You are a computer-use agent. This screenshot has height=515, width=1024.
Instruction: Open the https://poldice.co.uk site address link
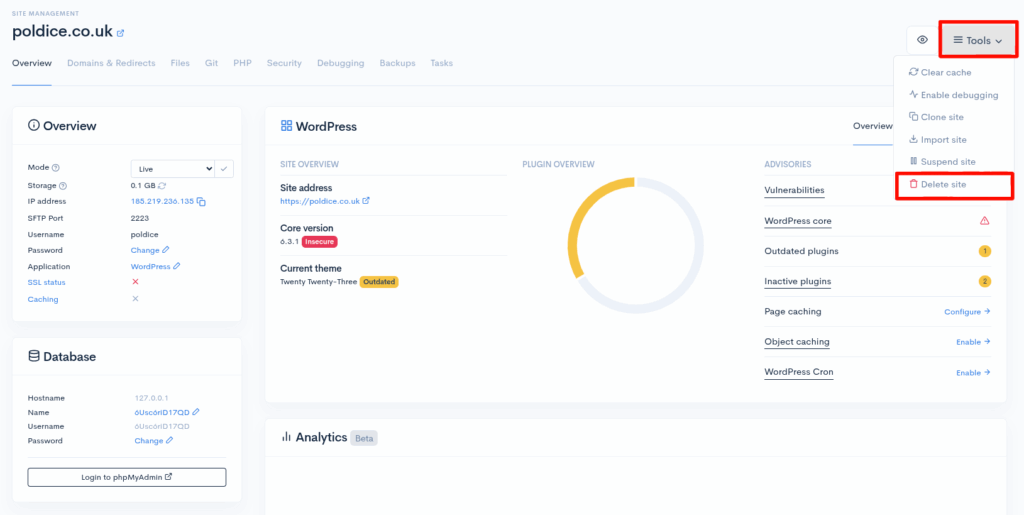[320, 201]
